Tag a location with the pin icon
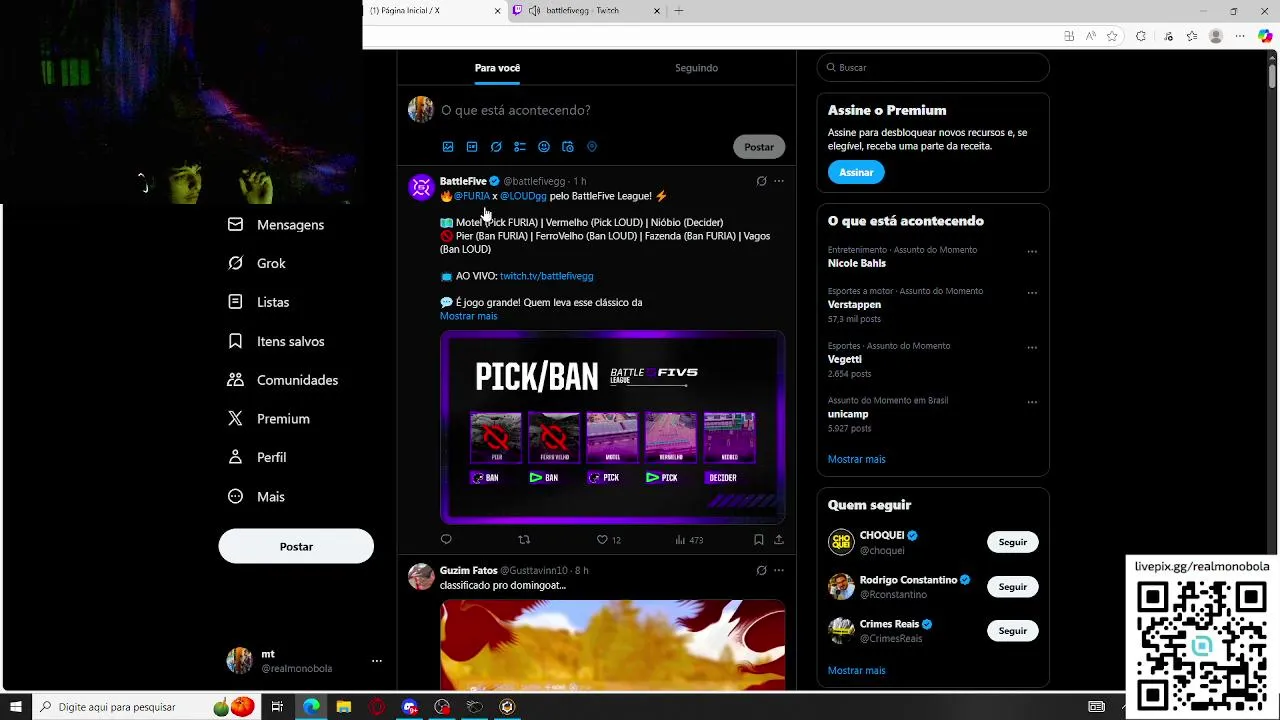This screenshot has height=720, width=1280. 592,147
